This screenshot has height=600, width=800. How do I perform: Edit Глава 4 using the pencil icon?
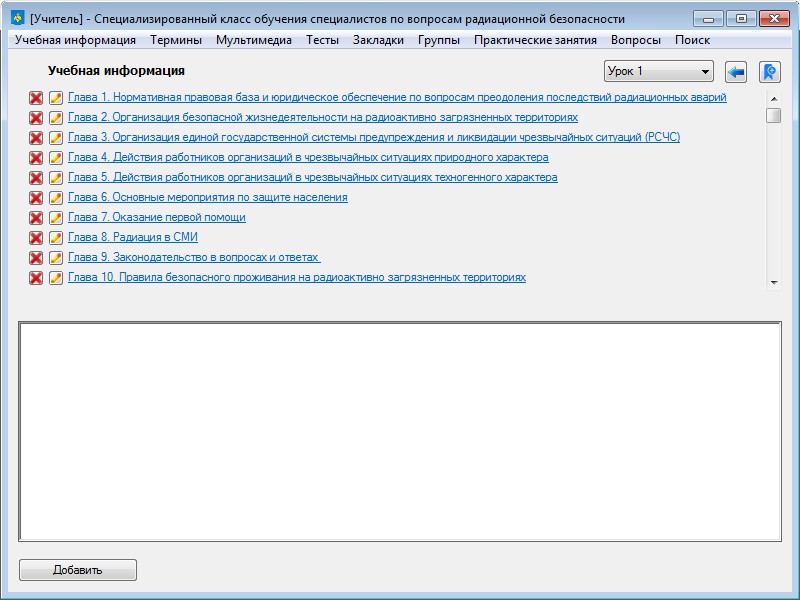pyautogui.click(x=56, y=158)
